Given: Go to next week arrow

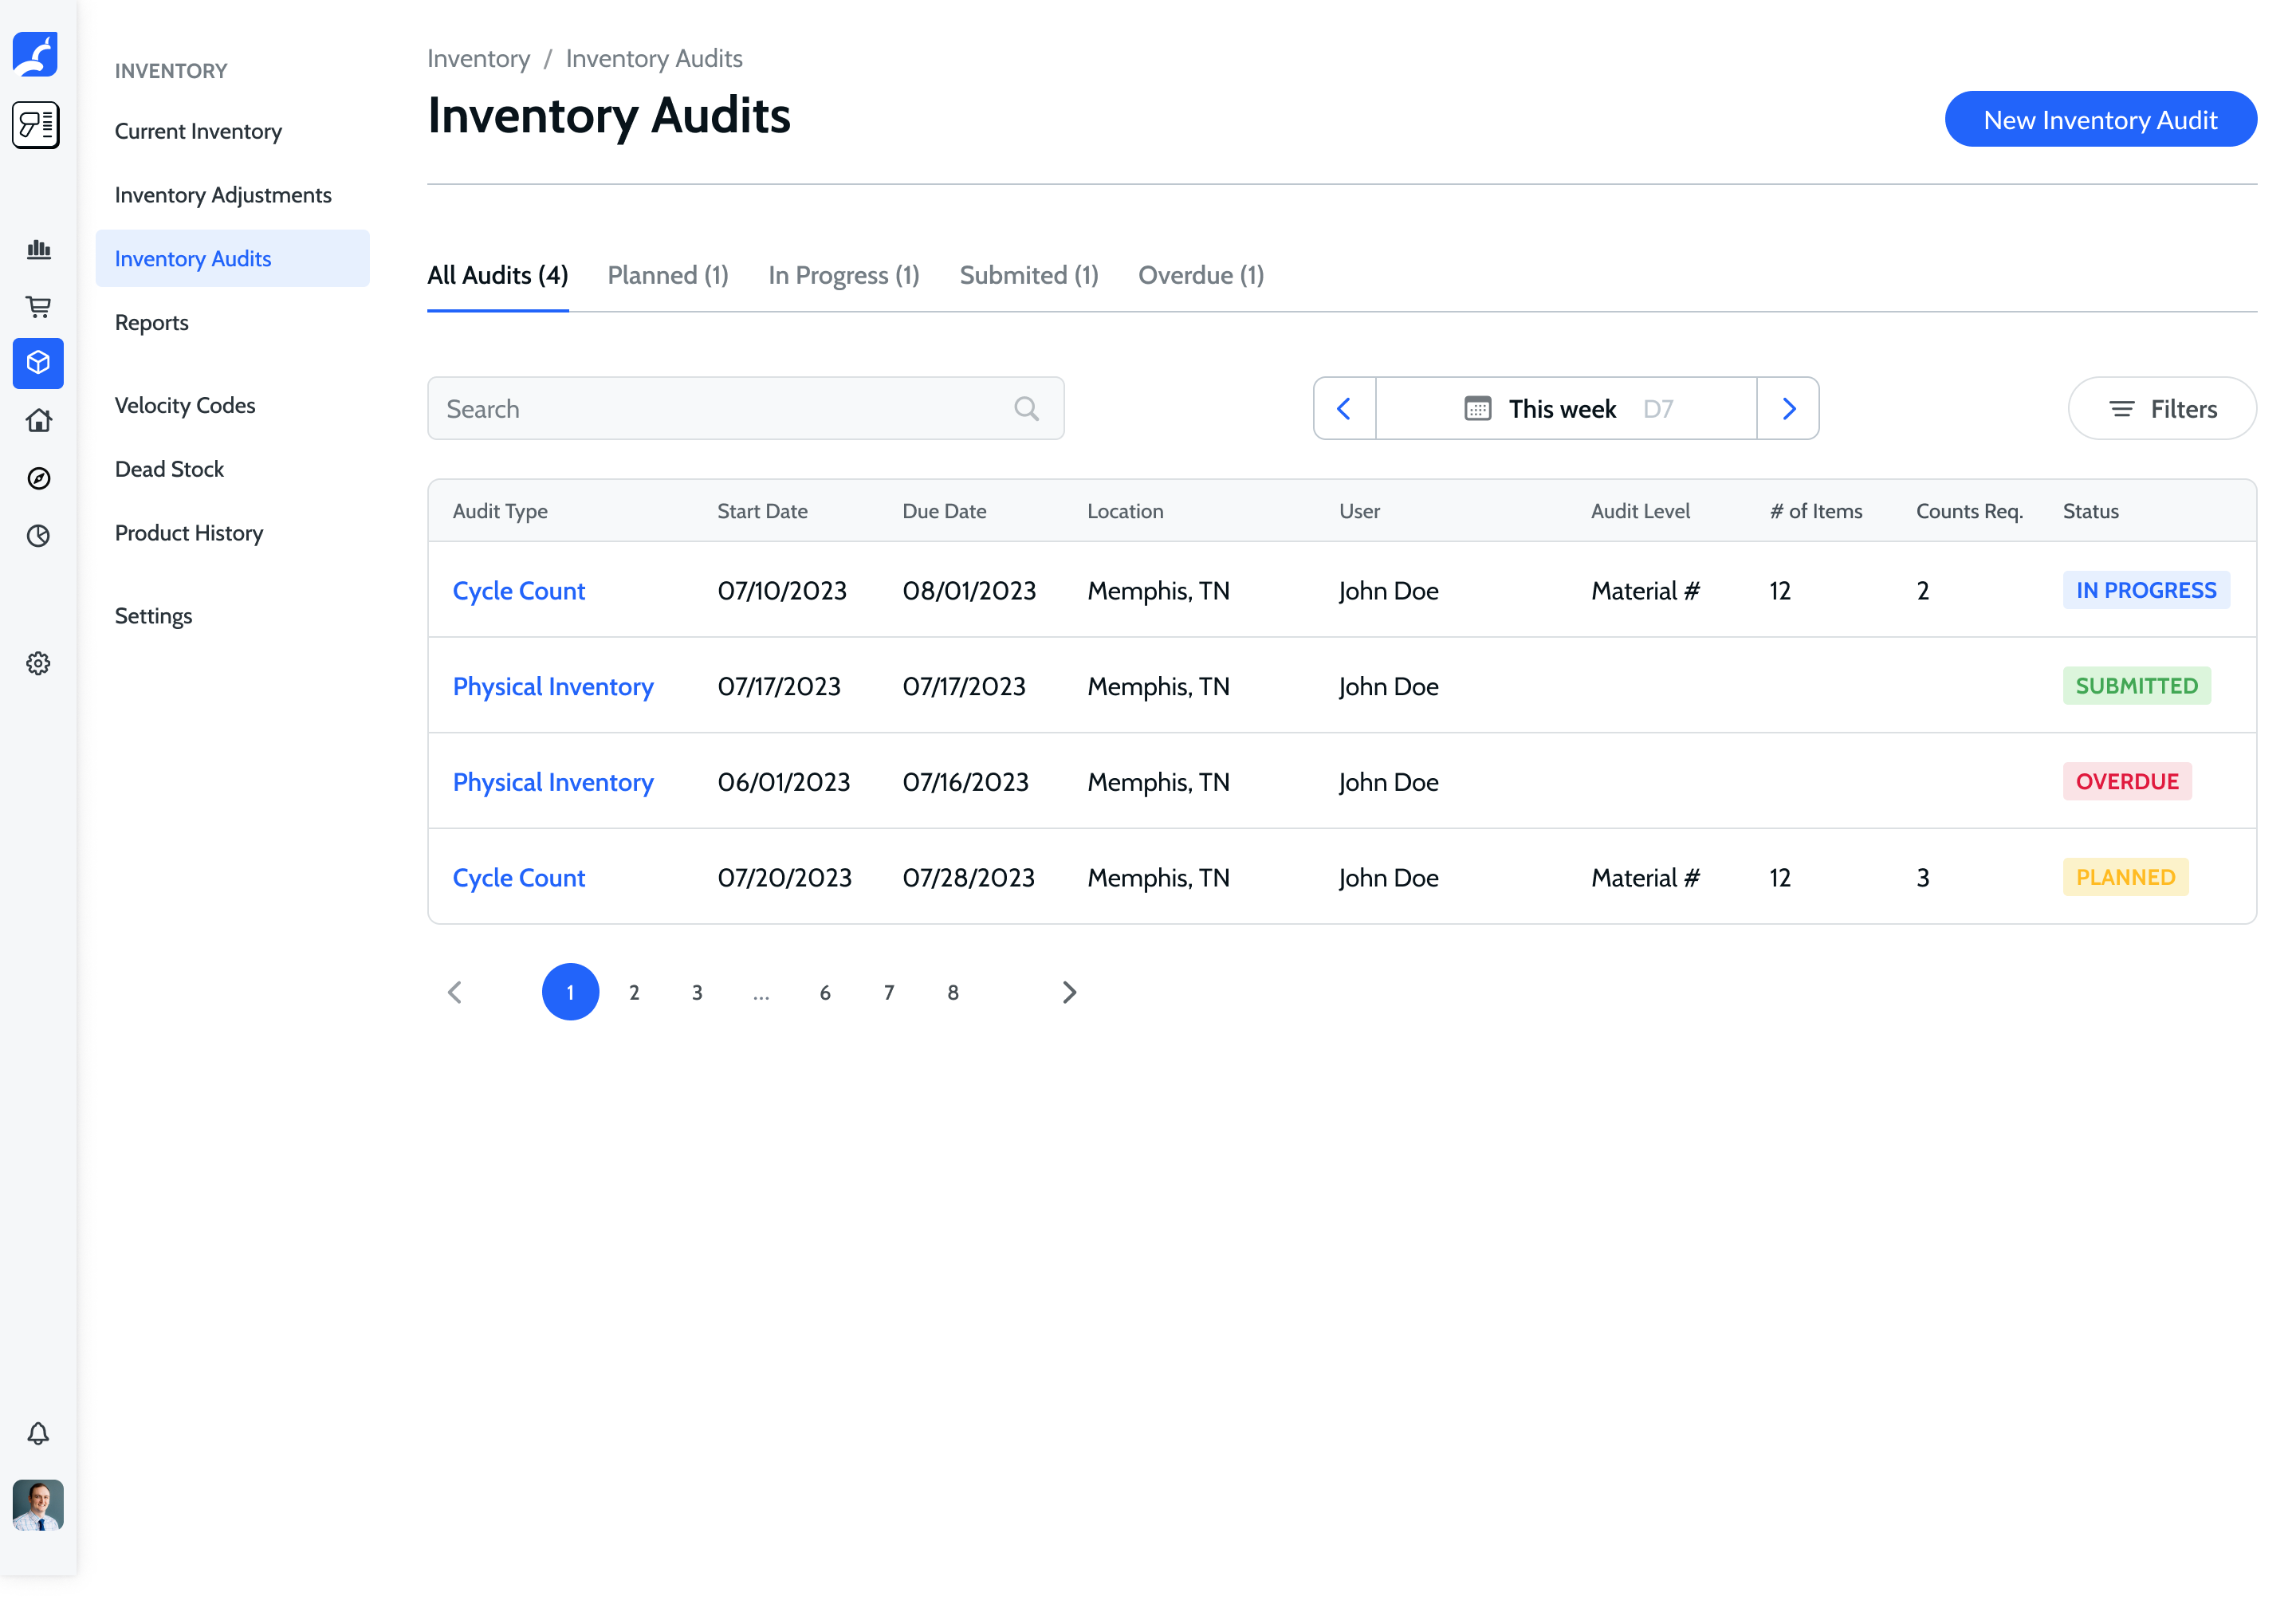Looking at the screenshot, I should pos(1788,408).
